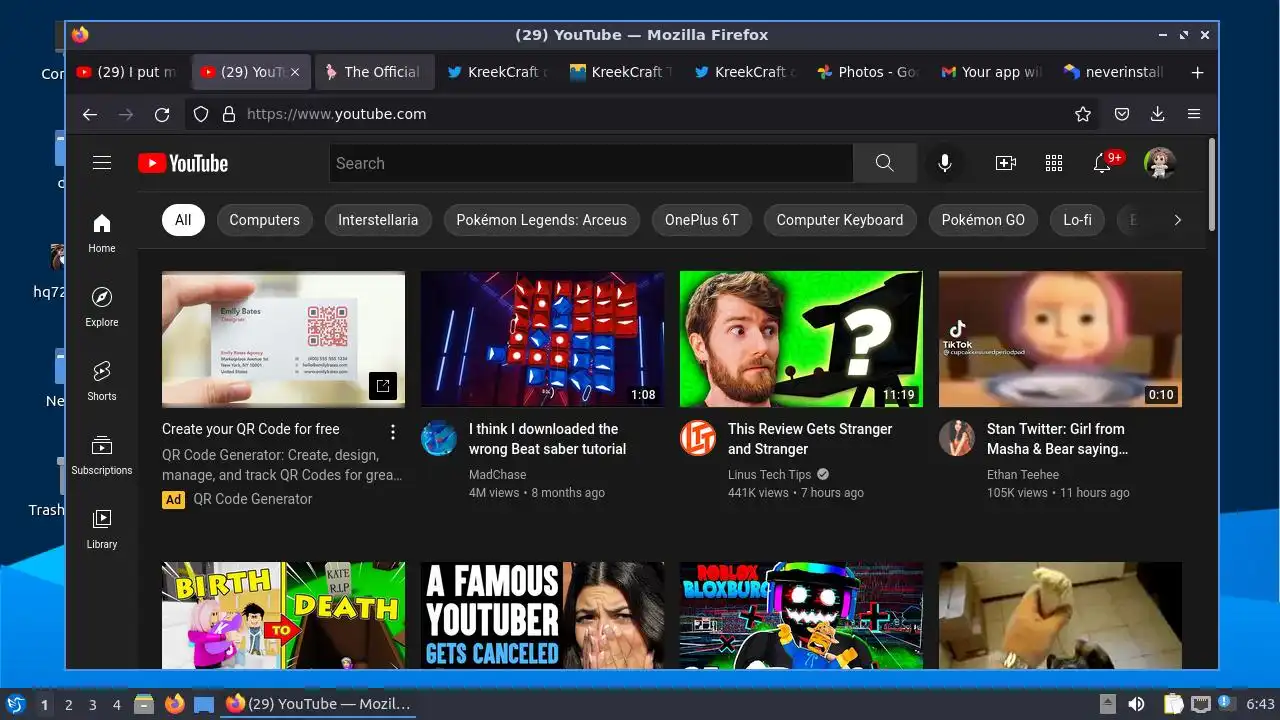1280x720 pixels.
Task: Go back with the browser back arrow
Action: [90, 114]
